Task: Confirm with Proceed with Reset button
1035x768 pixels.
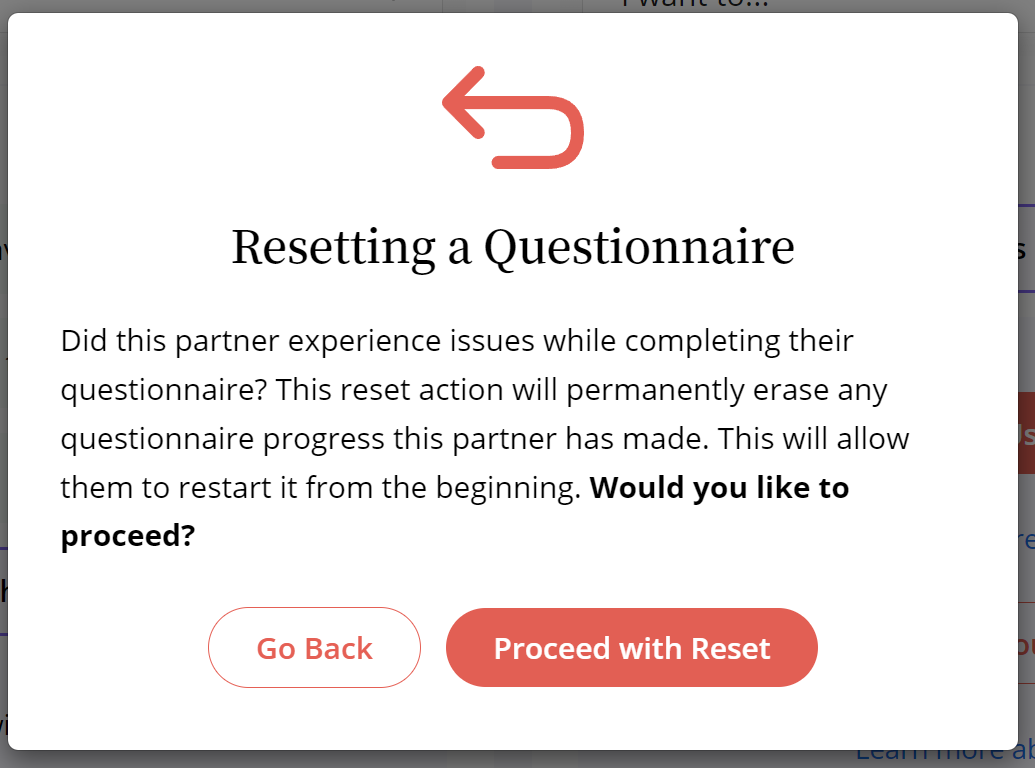Action: point(632,648)
